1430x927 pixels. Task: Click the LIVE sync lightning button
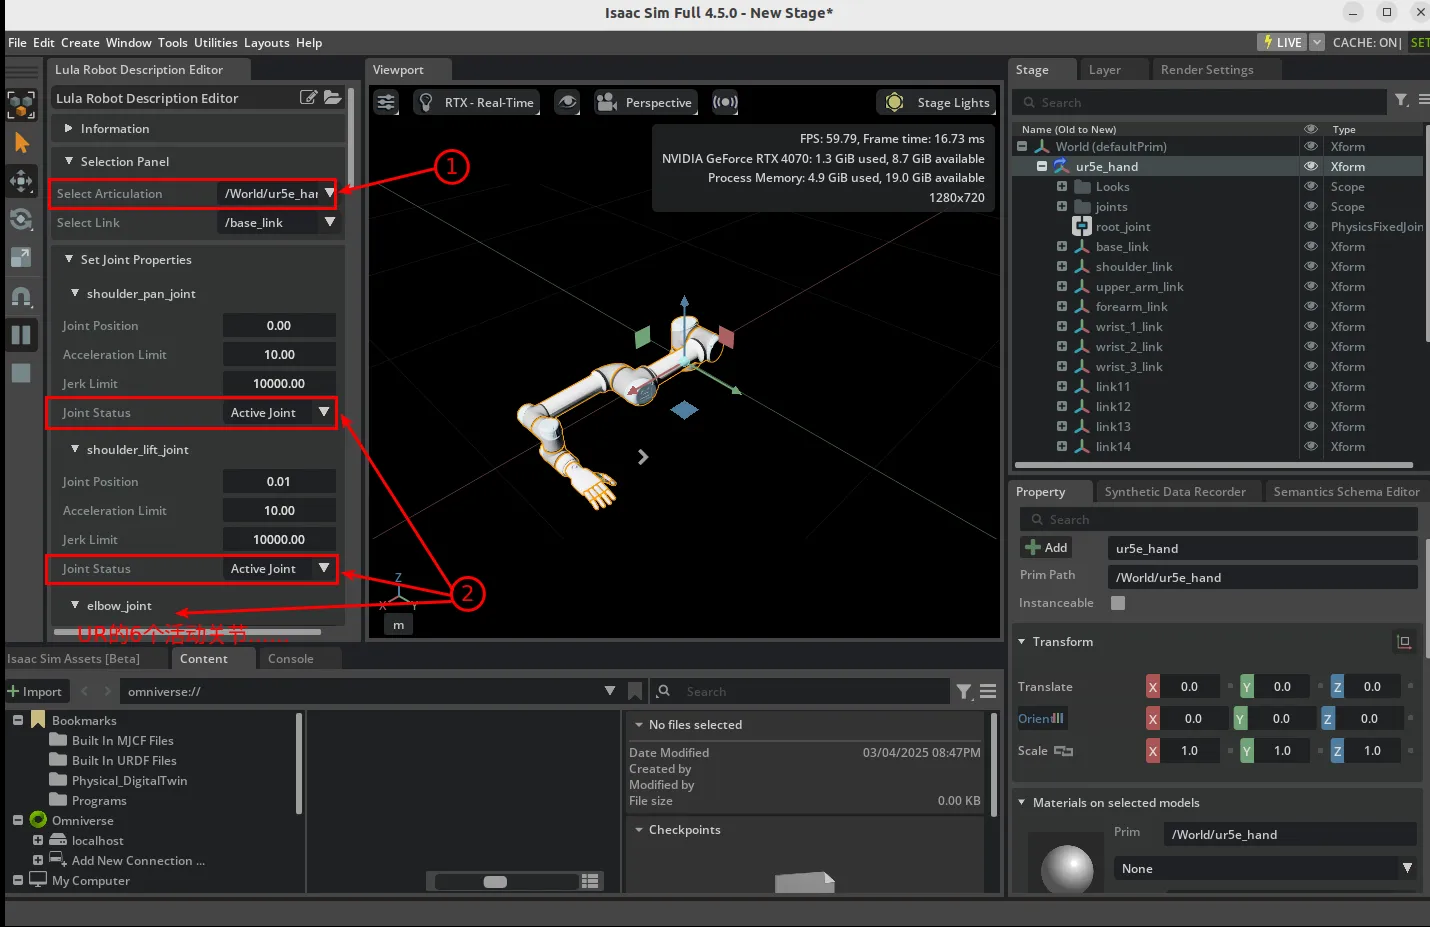1282,42
